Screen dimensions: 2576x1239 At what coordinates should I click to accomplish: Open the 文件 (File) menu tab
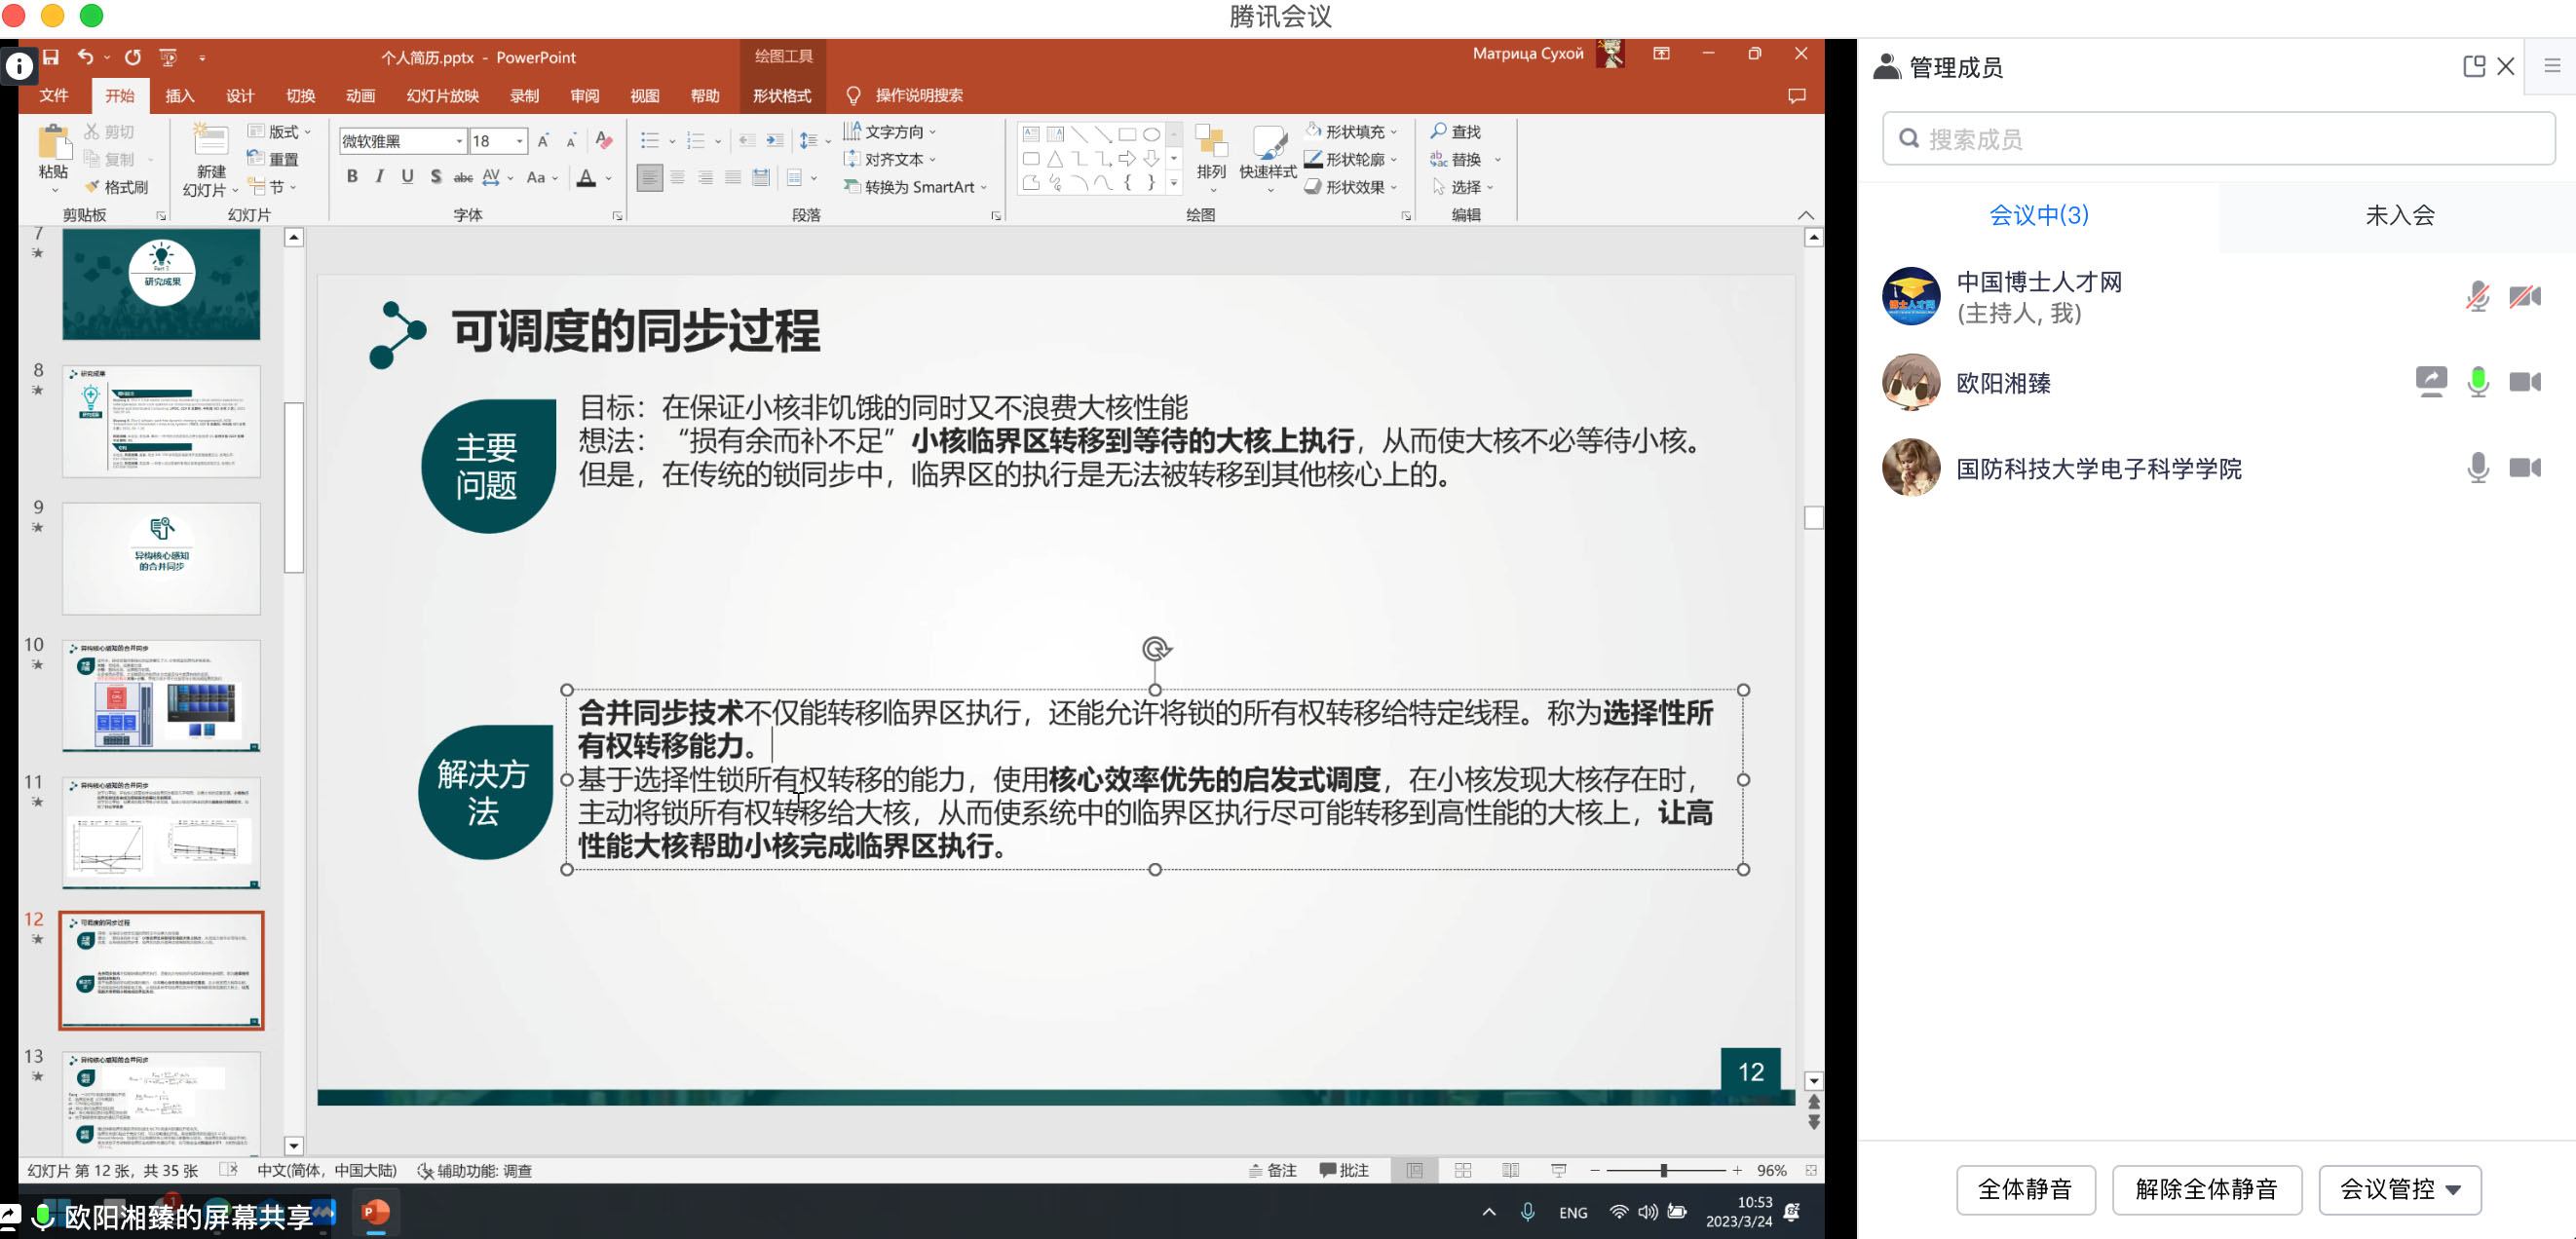click(x=54, y=95)
